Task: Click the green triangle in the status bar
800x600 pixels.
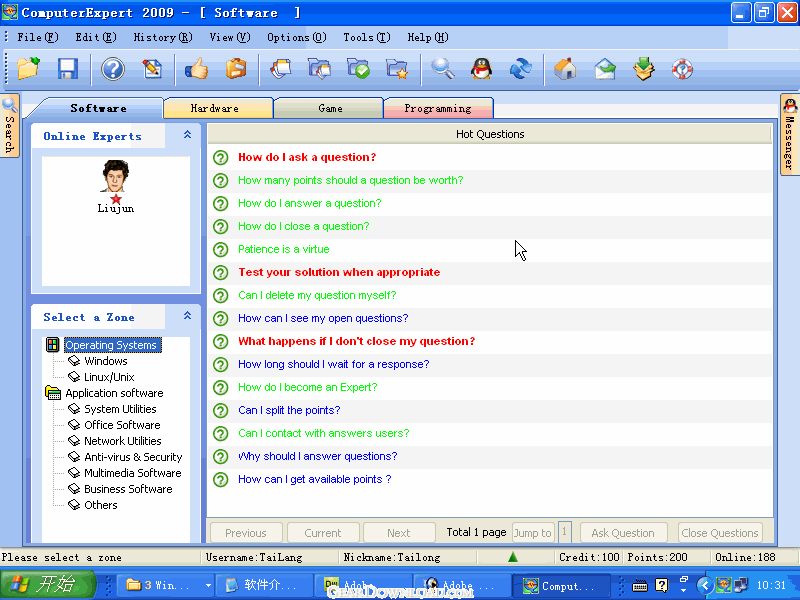Action: click(x=513, y=557)
